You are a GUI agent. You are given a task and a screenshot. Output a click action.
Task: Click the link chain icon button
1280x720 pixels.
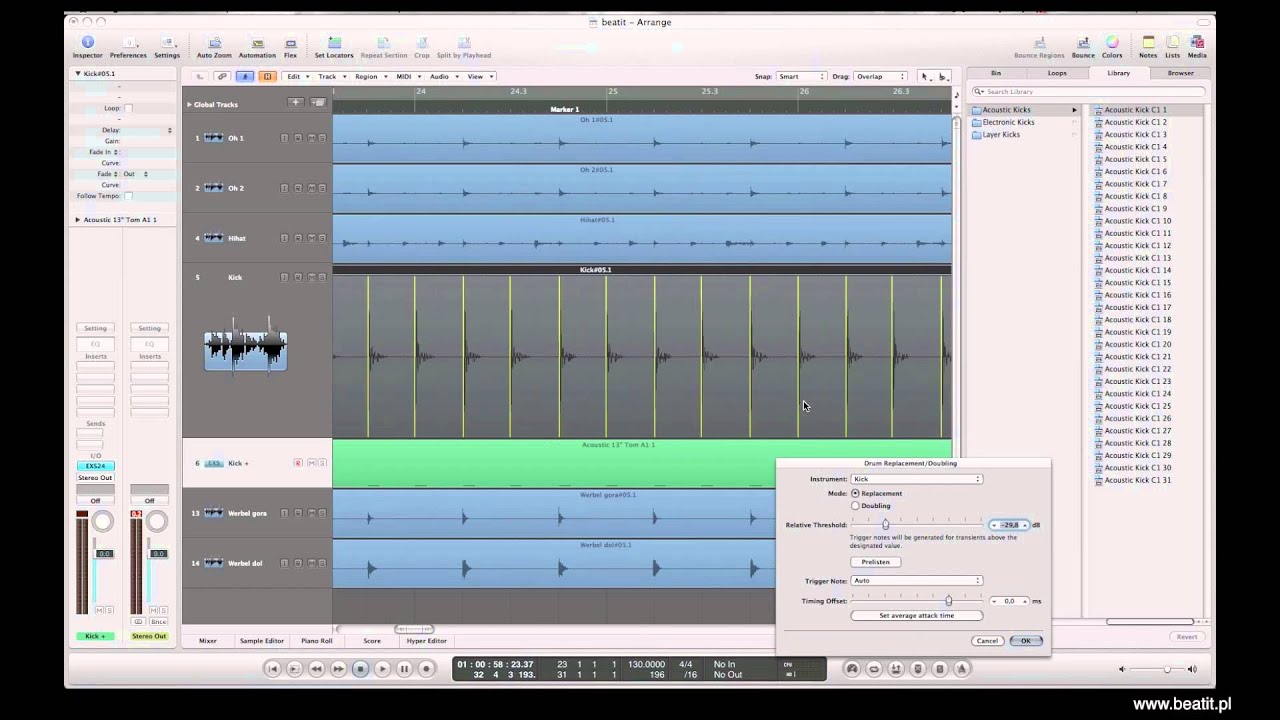(222, 76)
